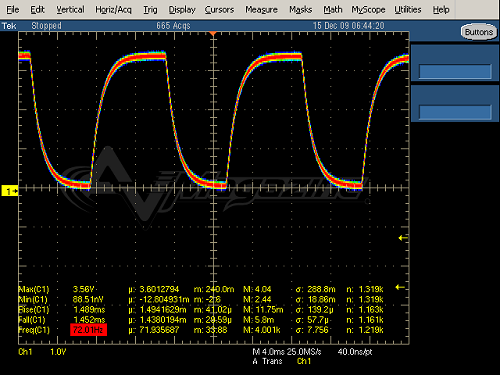Viewport: 500px width, 375px height.
Task: Click the upper yellow trigger level arrow
Action: pos(403,238)
